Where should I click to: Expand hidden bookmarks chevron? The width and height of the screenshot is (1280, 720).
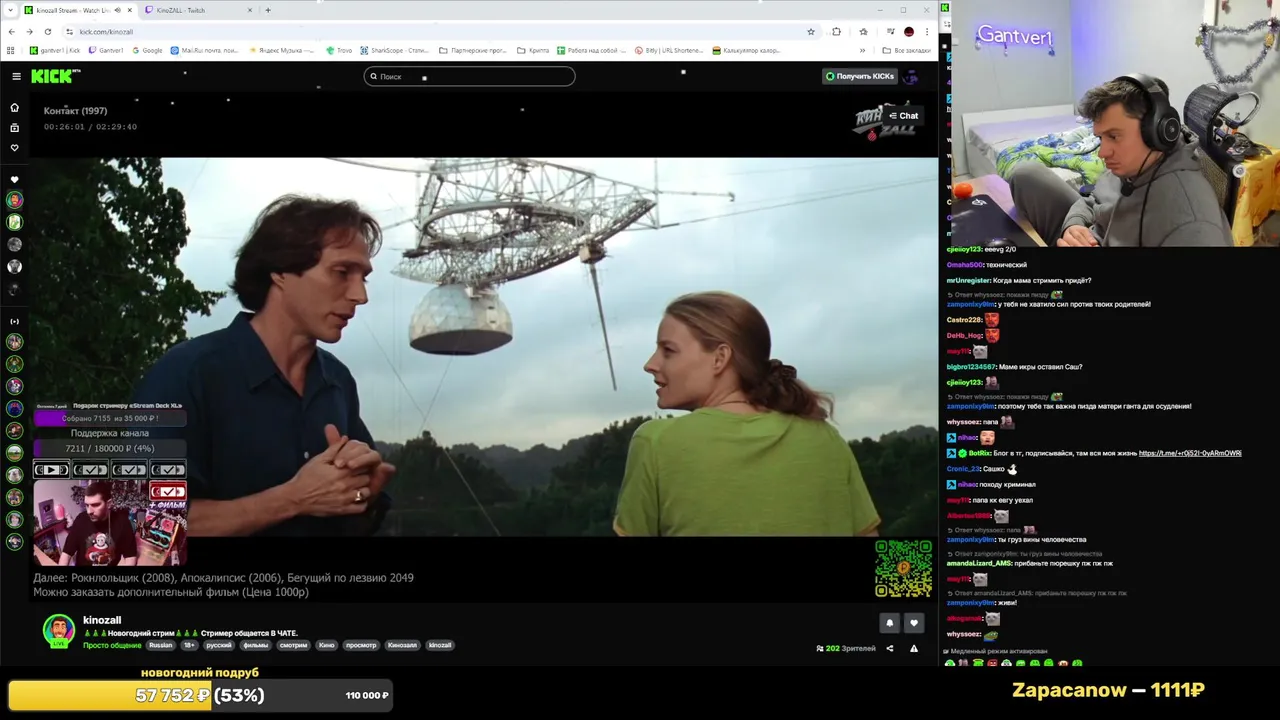862,50
